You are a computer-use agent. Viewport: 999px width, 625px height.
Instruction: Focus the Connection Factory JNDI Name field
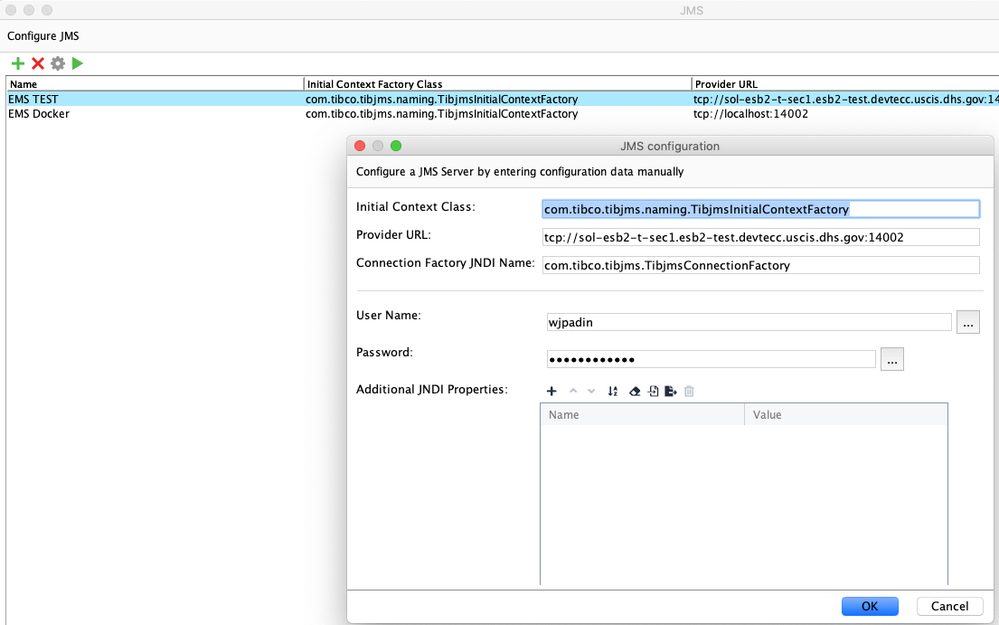760,266
